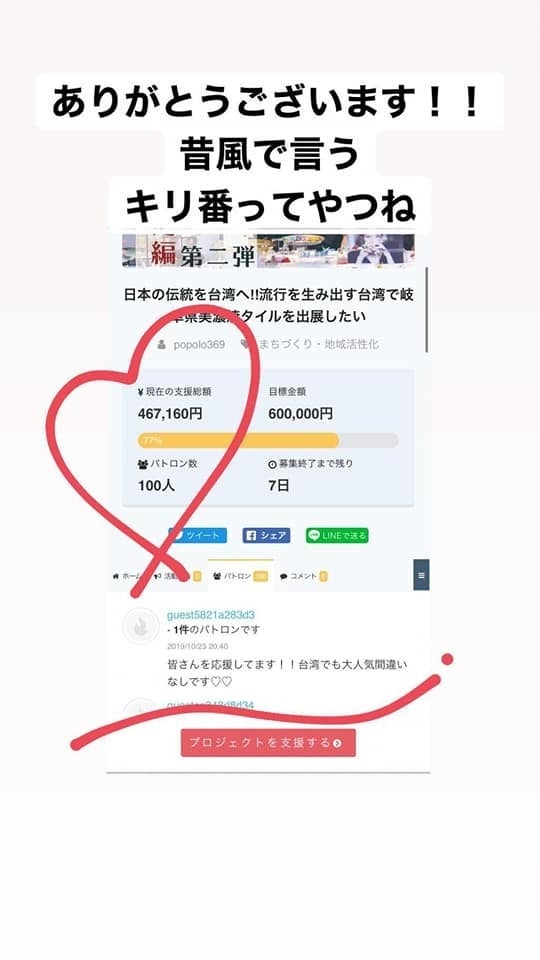
Task: Send via the green LINEで送る button
Action: [x=337, y=535]
